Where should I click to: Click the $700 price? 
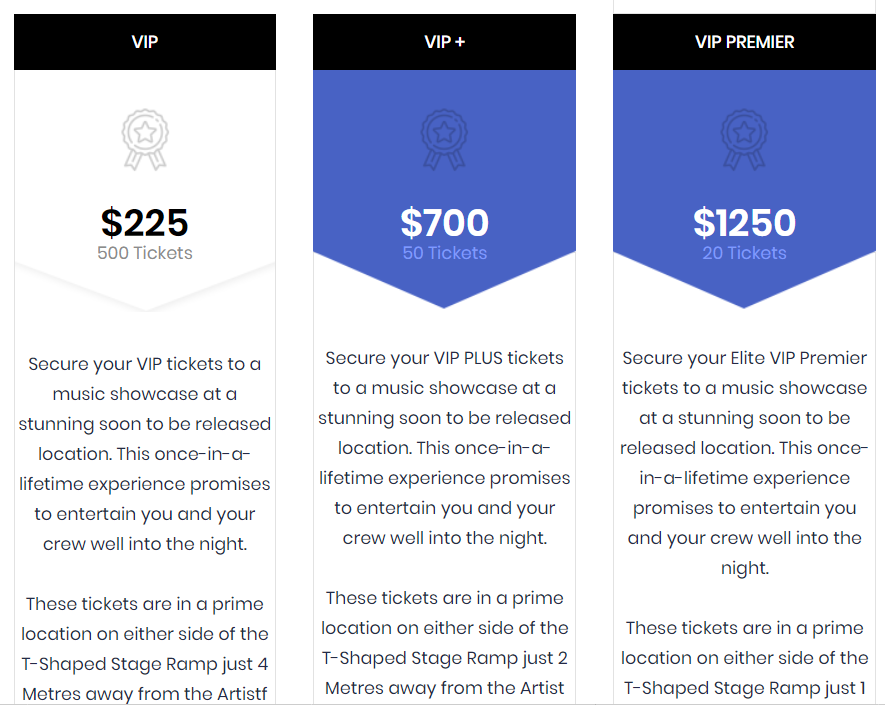click(444, 222)
